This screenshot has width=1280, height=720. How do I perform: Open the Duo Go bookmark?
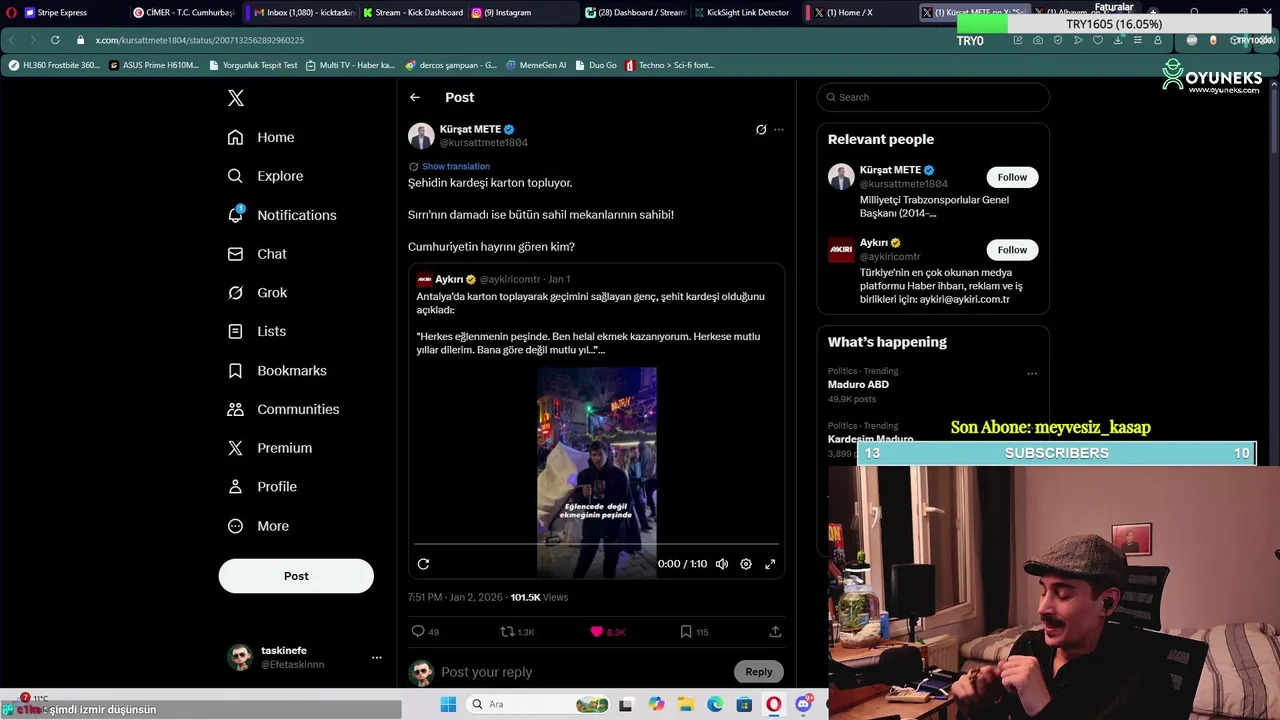click(596, 65)
